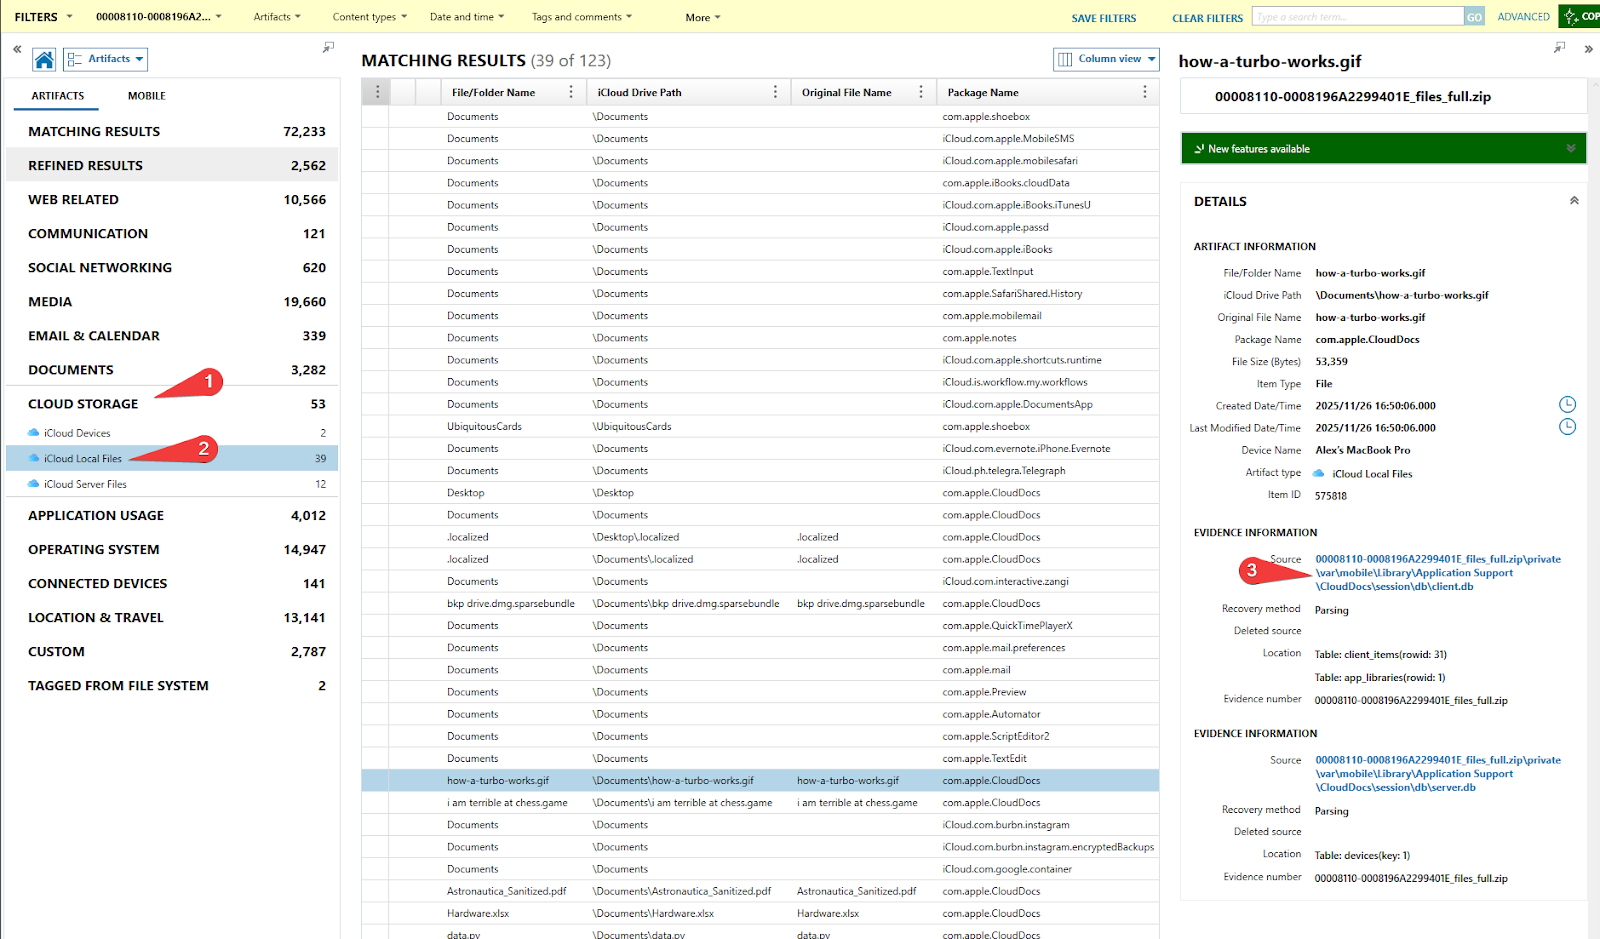
Task: Open the More filters dropdown
Action: pos(703,18)
